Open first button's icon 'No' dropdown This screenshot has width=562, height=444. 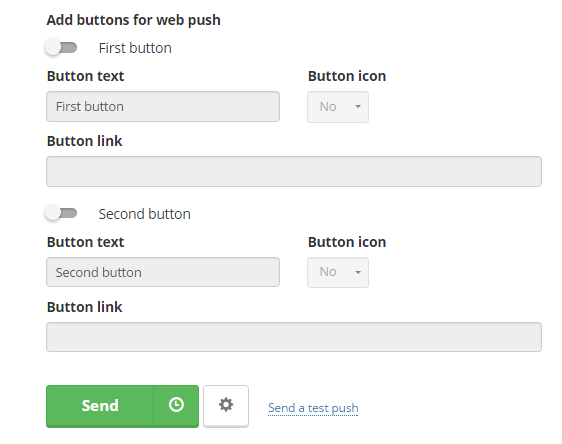(x=338, y=107)
